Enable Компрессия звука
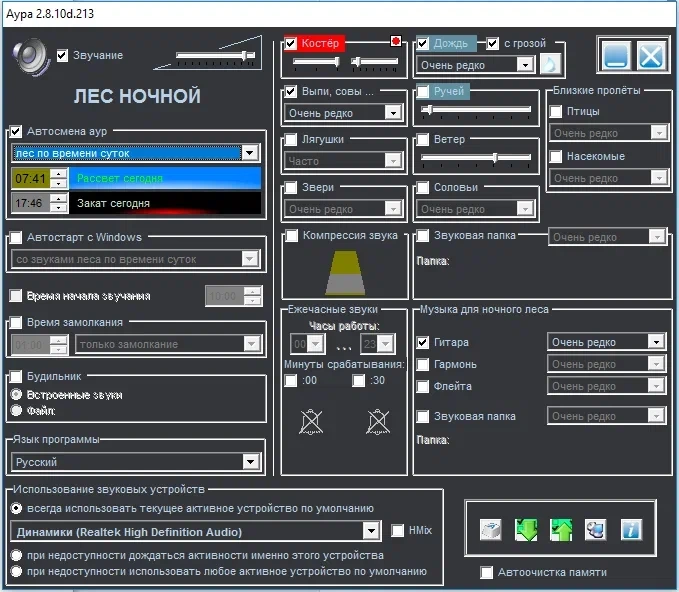 point(292,236)
